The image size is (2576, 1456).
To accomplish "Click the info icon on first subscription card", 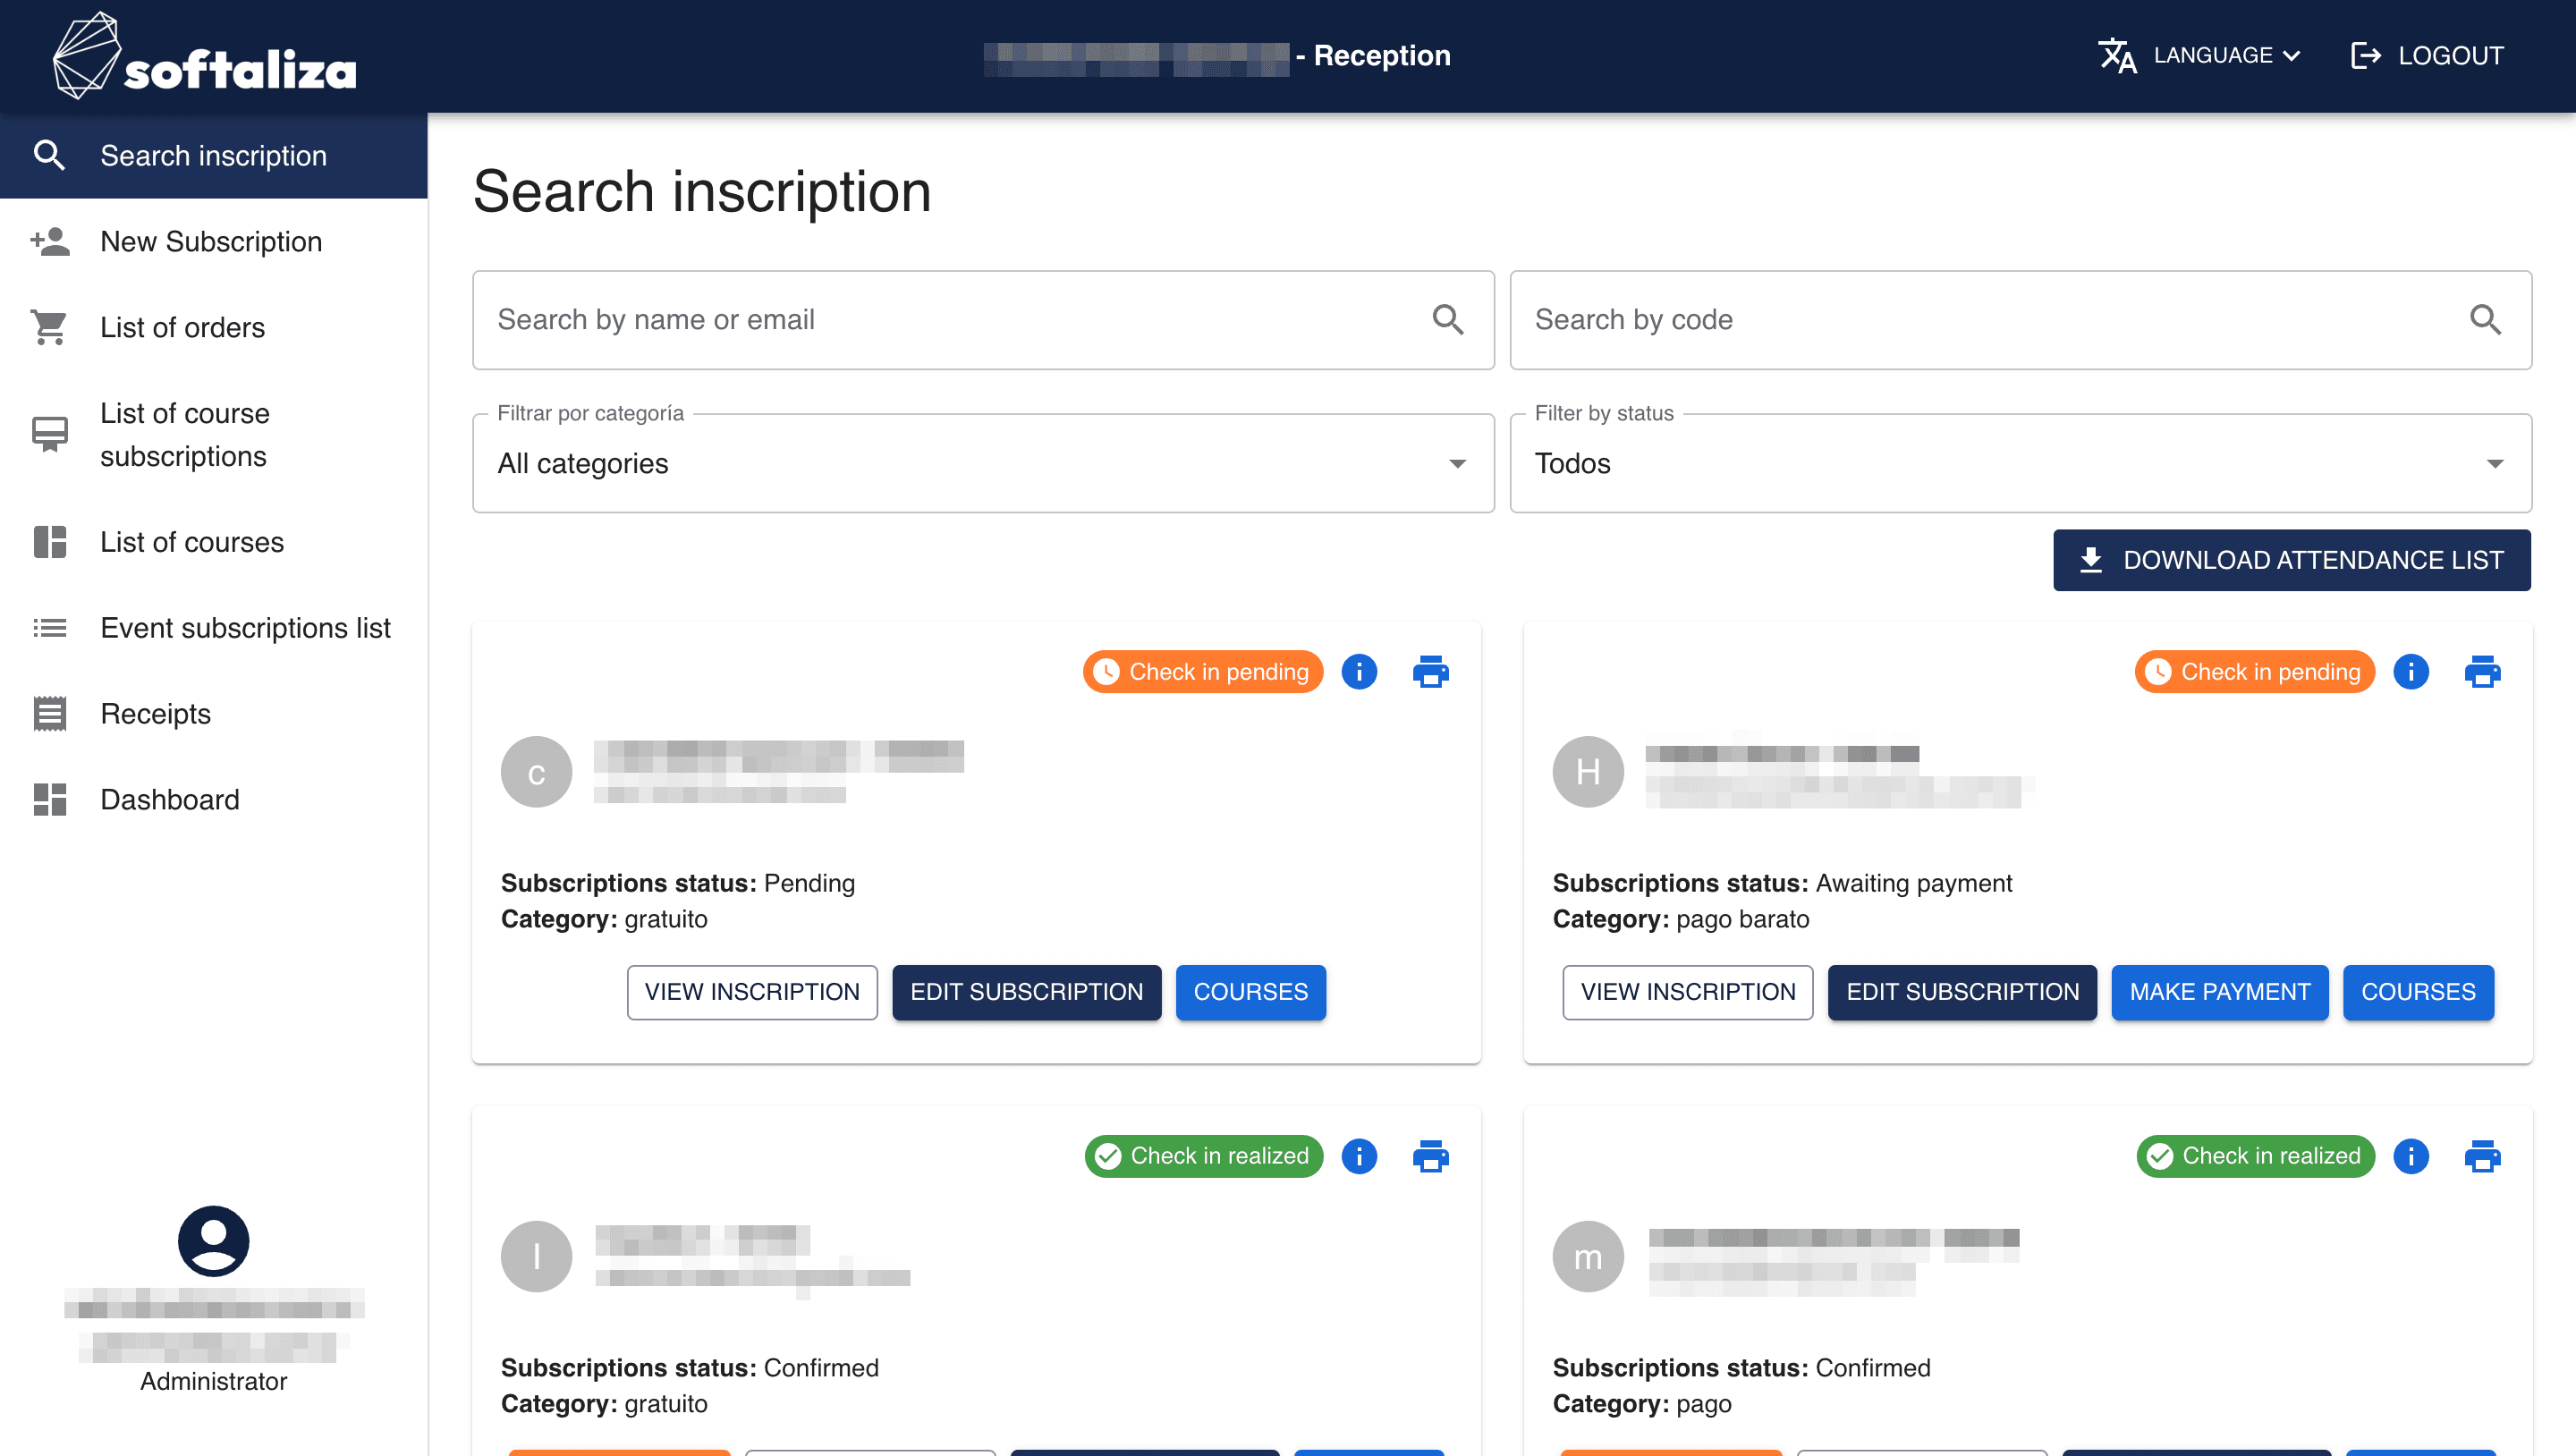I will pos(1359,673).
